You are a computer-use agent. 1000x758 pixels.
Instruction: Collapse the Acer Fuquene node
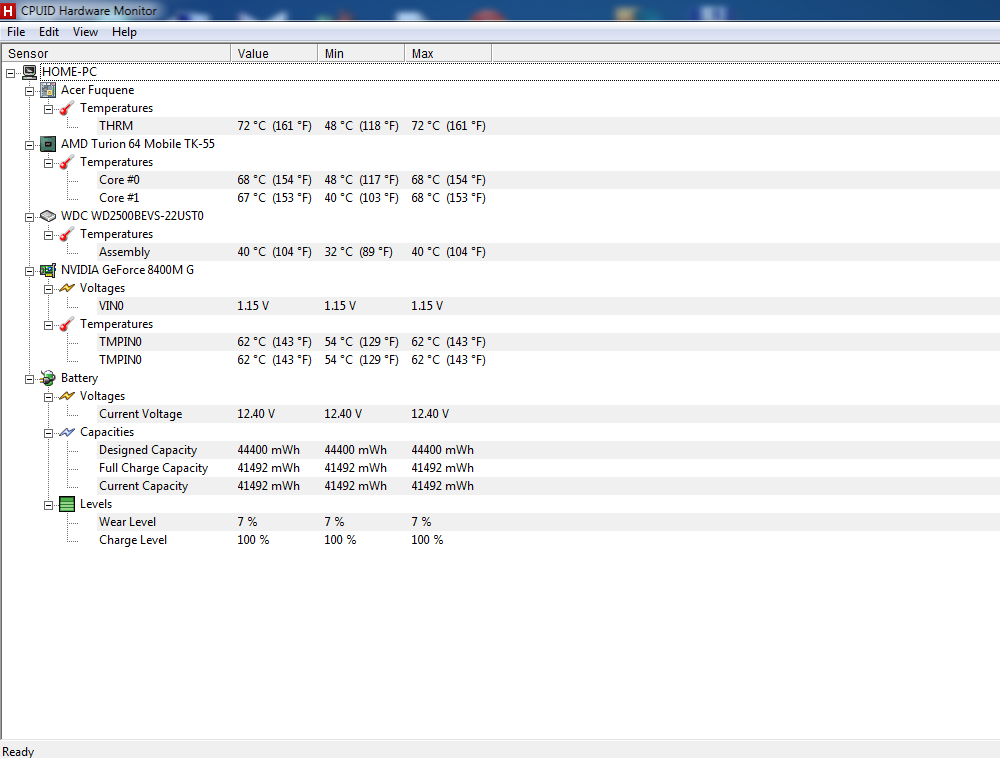pyautogui.click(x=29, y=91)
